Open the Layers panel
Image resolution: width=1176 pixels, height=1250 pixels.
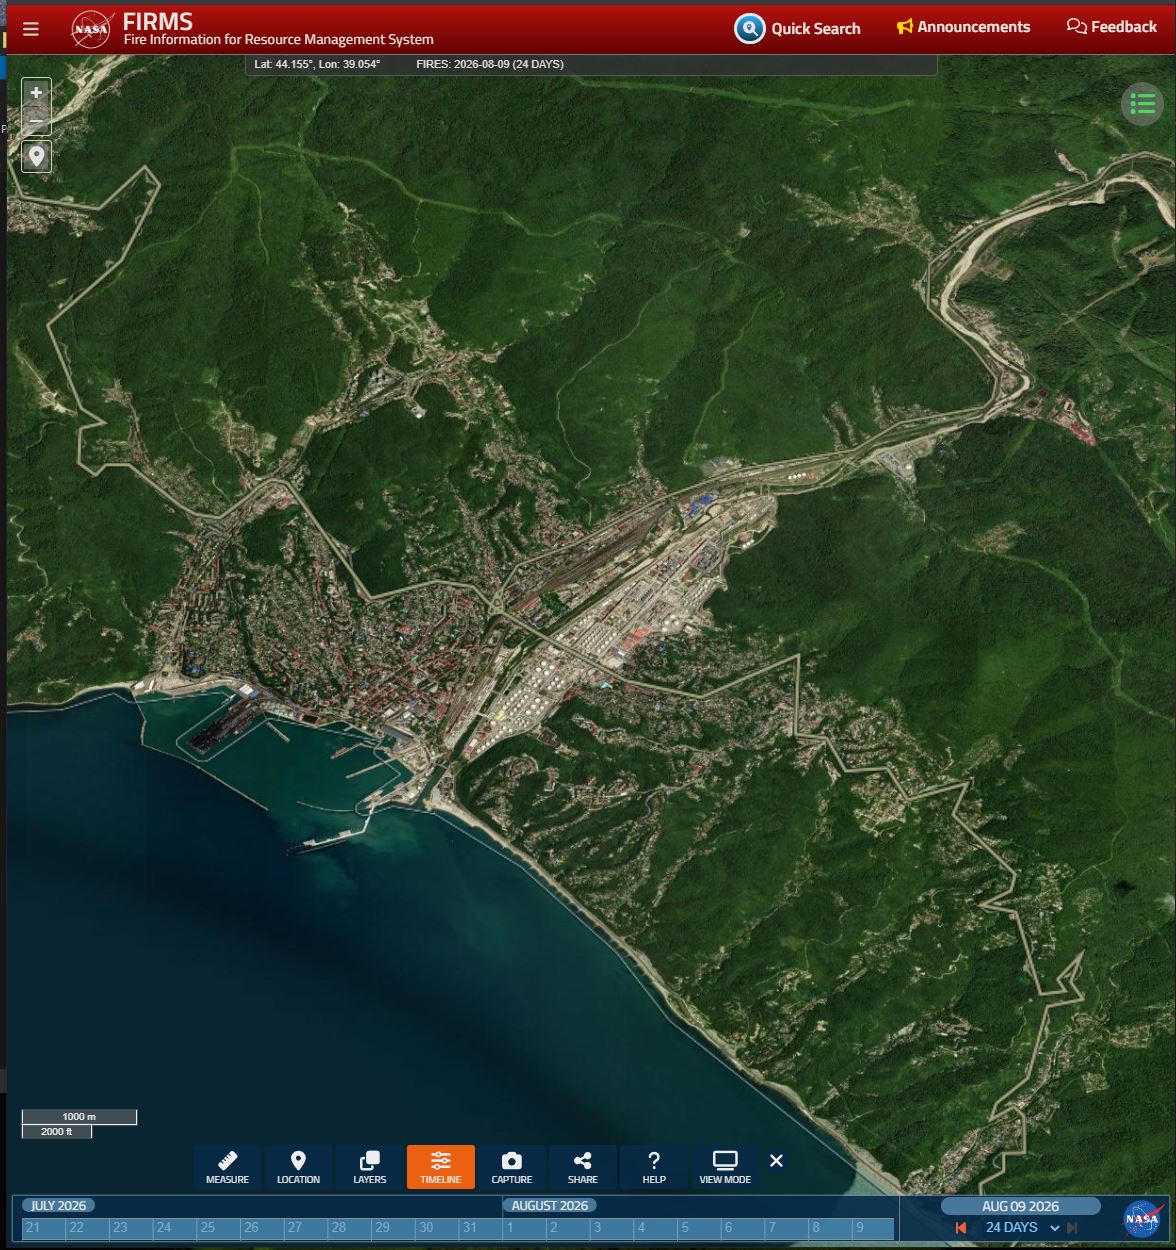369,1167
